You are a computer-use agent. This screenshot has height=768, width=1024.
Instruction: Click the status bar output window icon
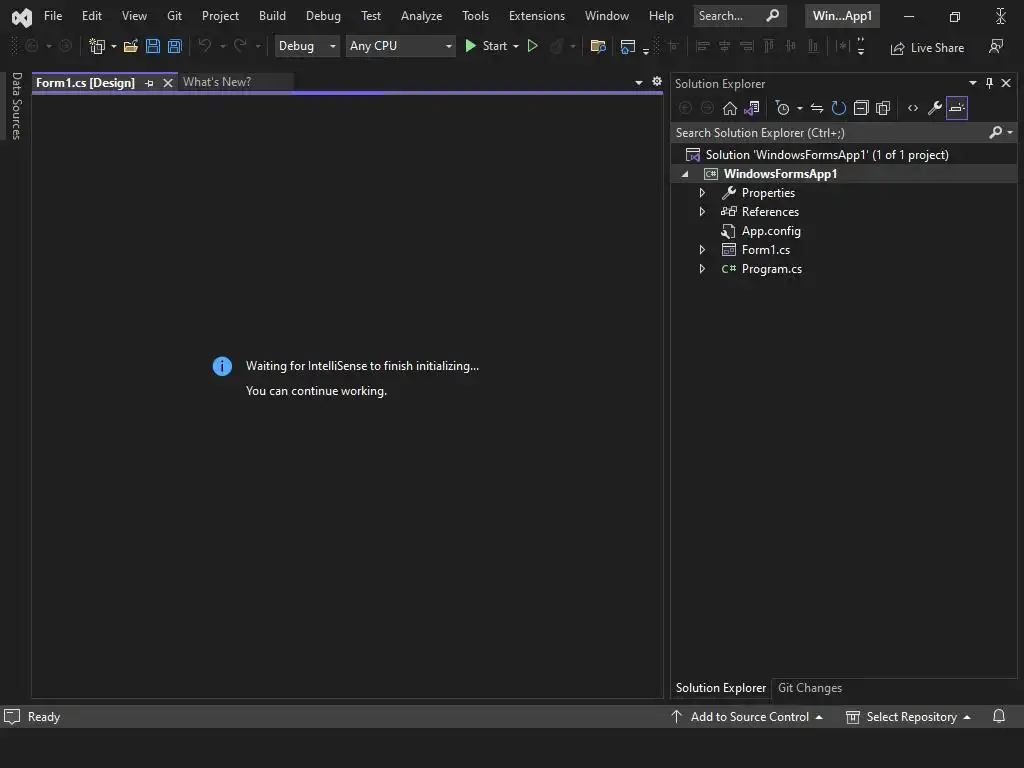click(12, 717)
